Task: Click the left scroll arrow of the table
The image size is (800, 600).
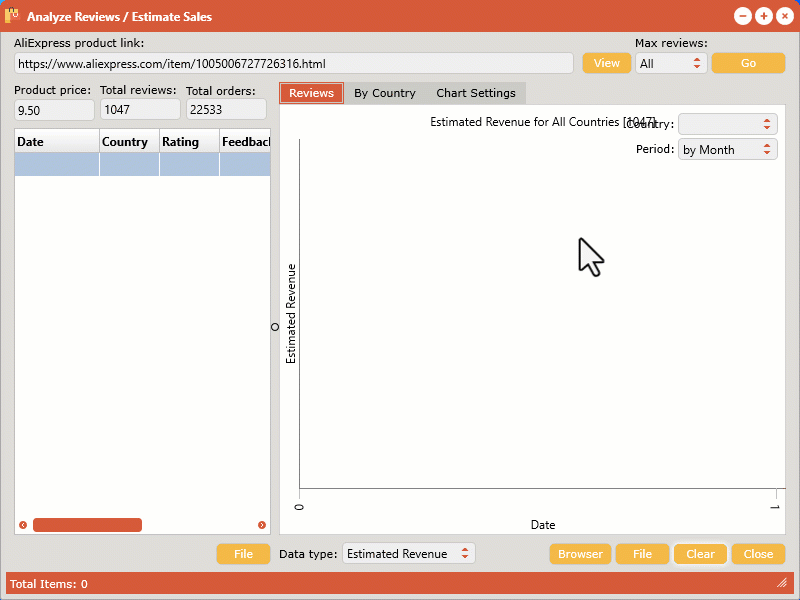Action: point(23,525)
